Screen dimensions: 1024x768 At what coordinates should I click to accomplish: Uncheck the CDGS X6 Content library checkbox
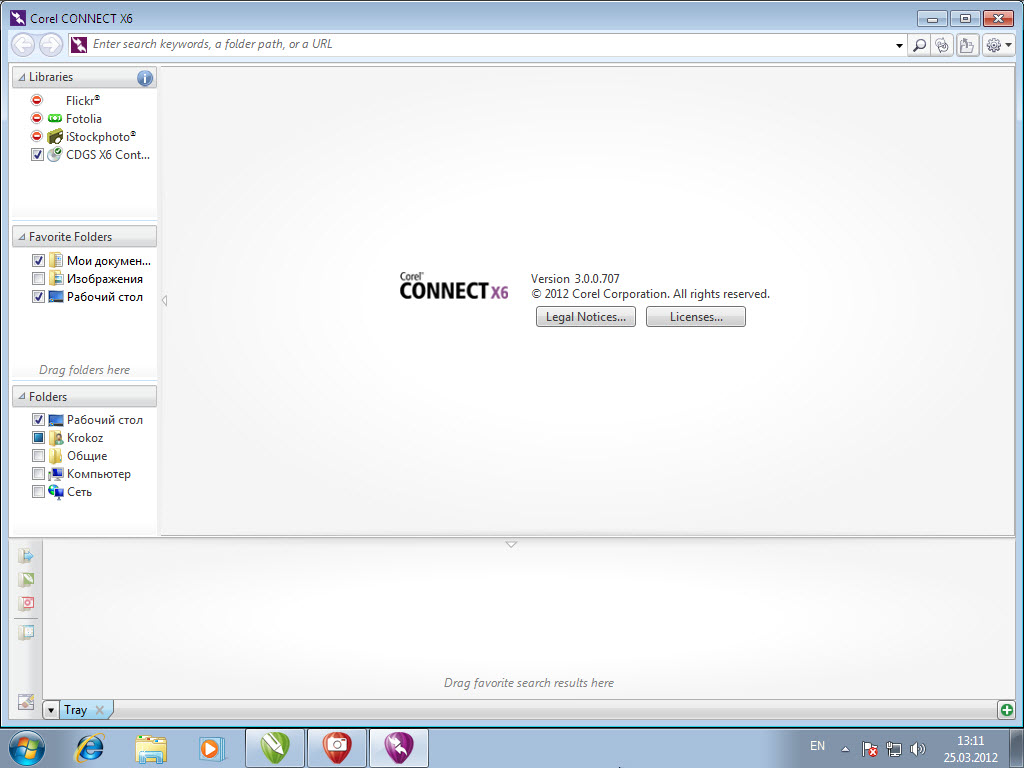[x=38, y=155]
